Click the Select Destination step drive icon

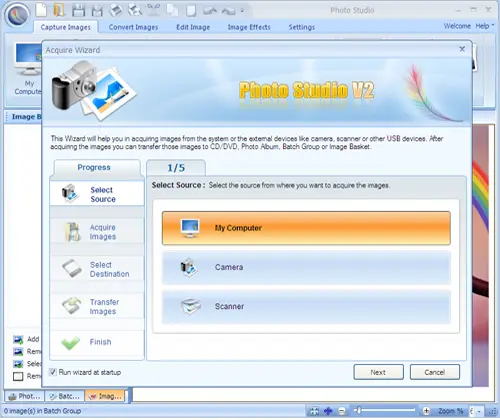(72, 269)
